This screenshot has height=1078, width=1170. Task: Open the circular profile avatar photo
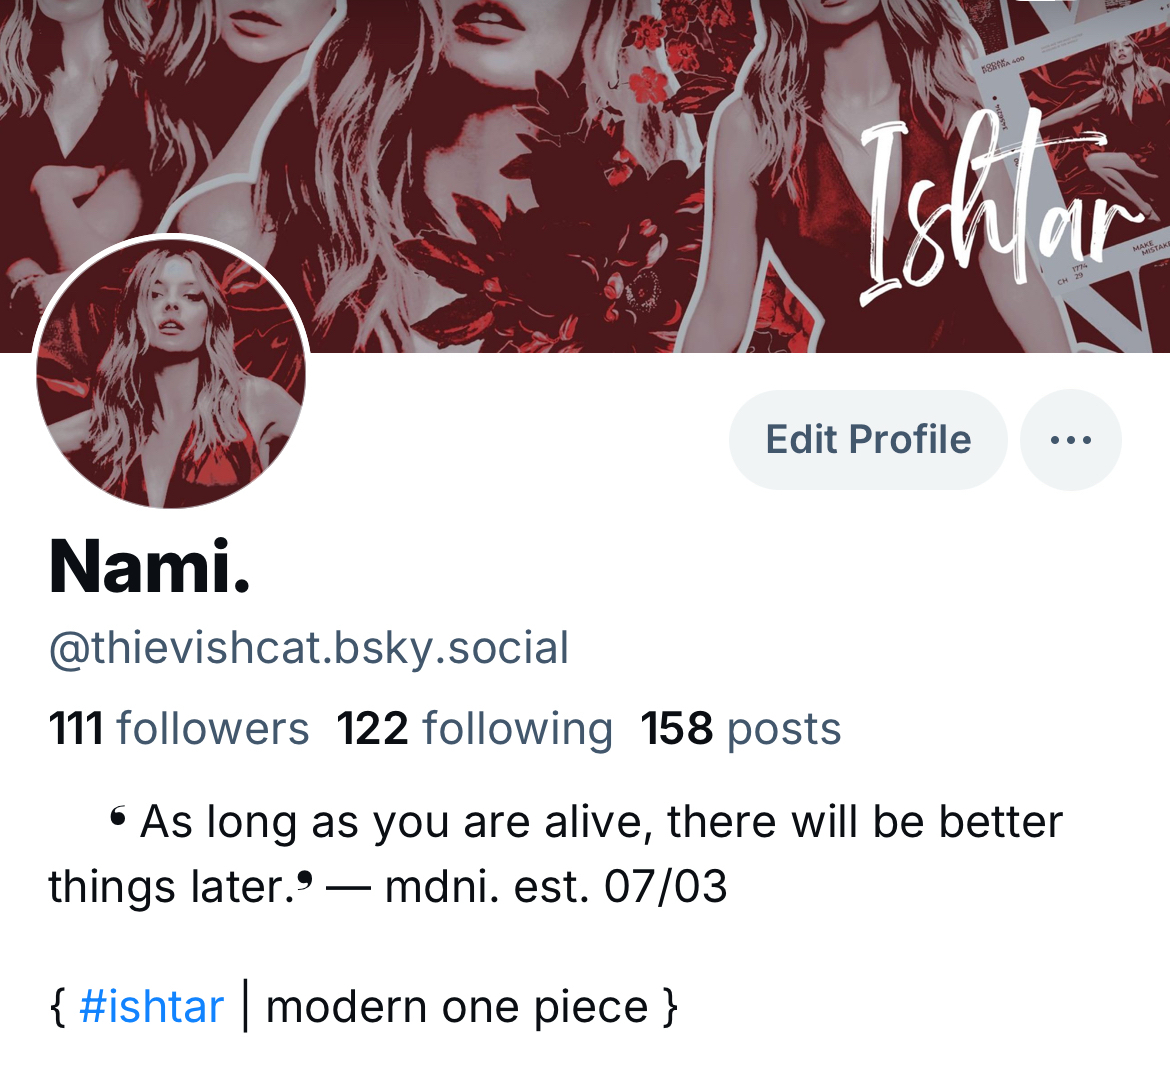[171, 372]
